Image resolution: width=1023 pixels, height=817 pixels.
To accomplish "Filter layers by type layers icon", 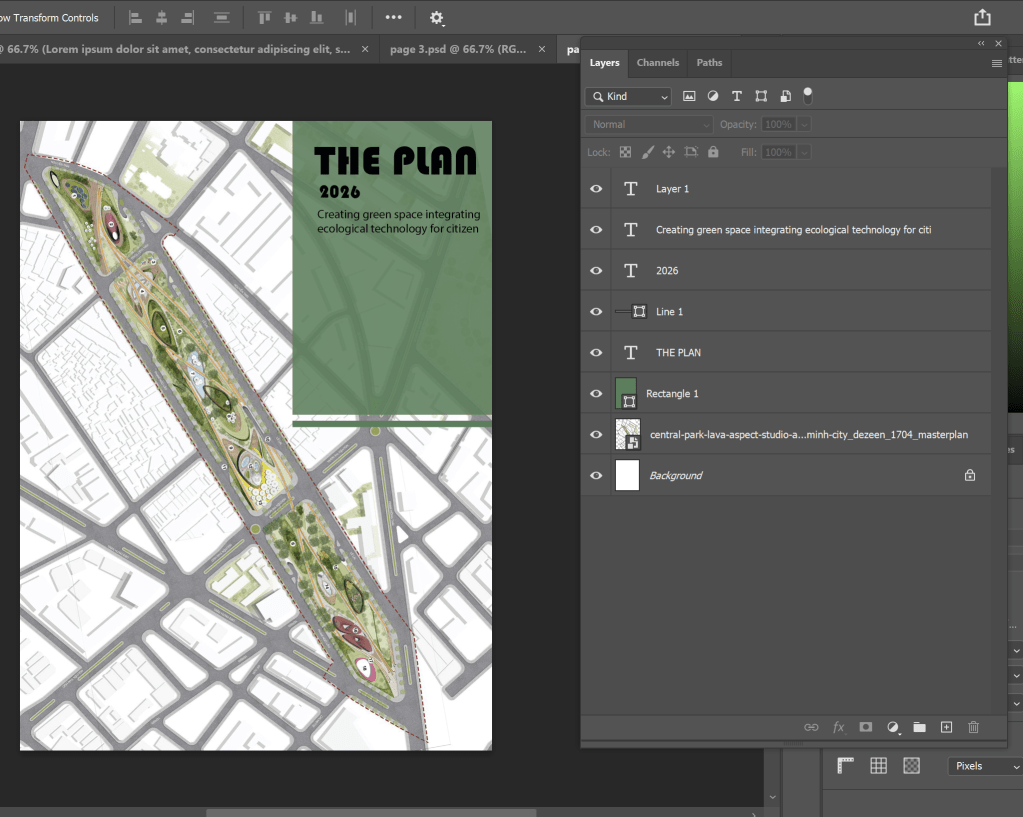I will (x=737, y=96).
